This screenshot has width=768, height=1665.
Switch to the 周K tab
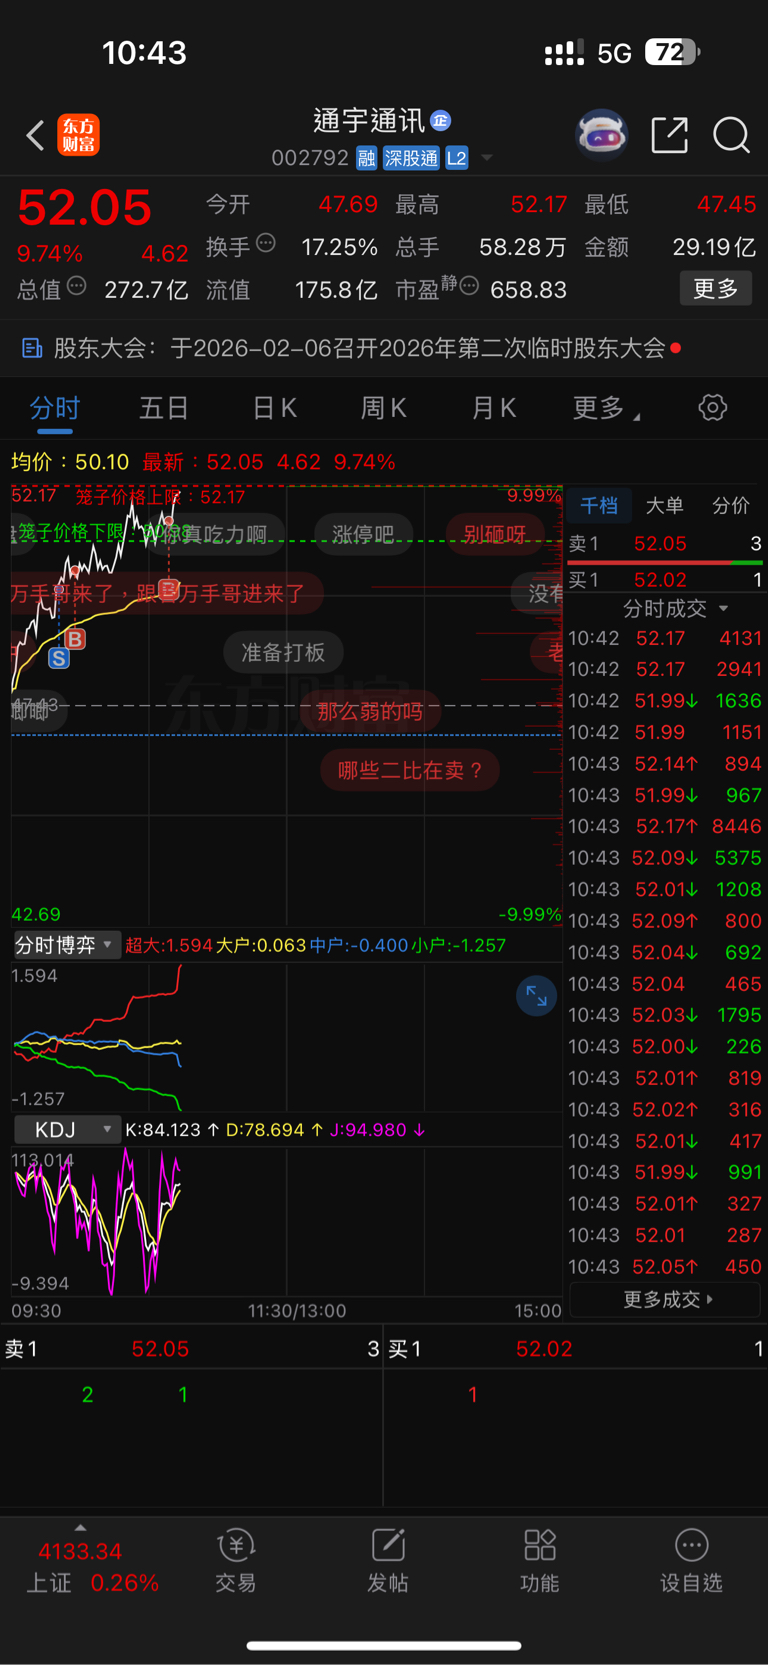click(383, 408)
